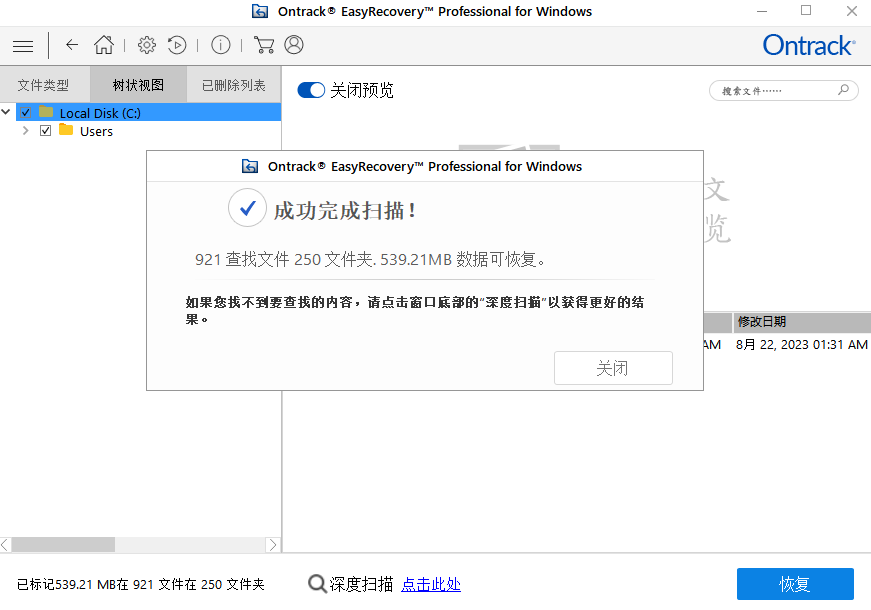
Task: Collapse the Local Disk (C:) tree node
Action: click(7, 112)
